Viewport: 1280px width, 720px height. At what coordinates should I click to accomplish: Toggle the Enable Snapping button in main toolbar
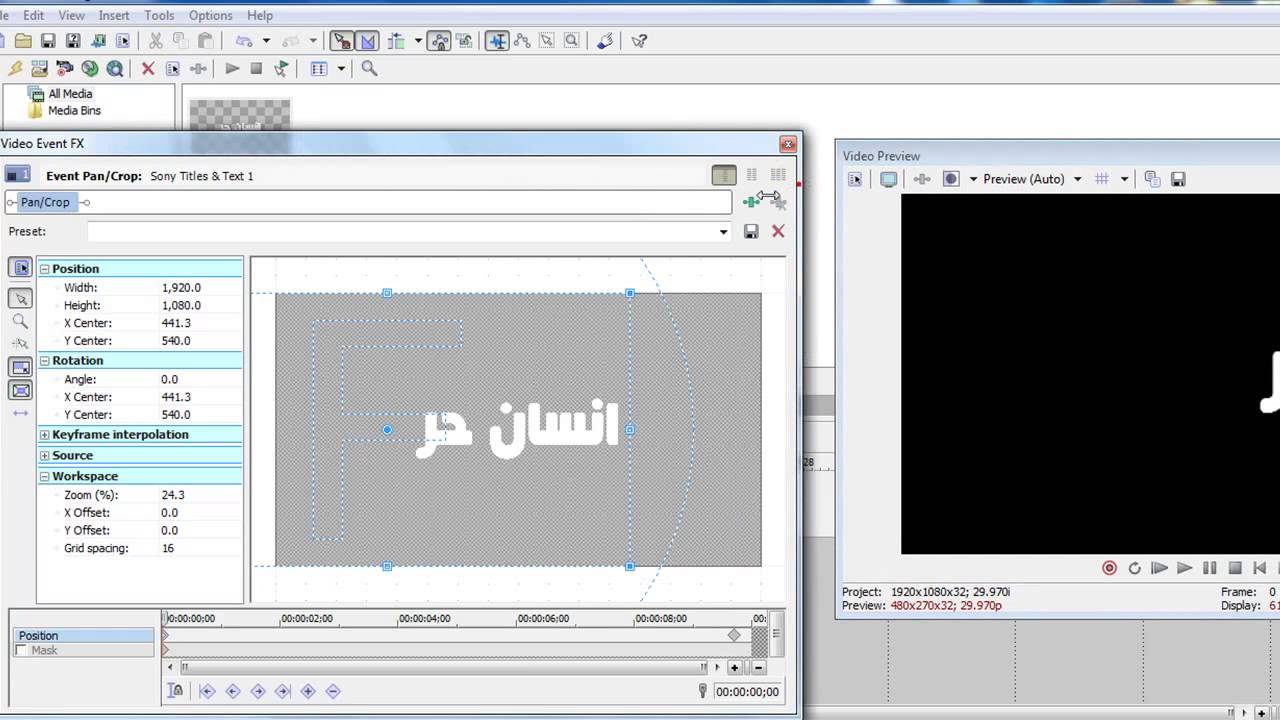click(x=342, y=41)
